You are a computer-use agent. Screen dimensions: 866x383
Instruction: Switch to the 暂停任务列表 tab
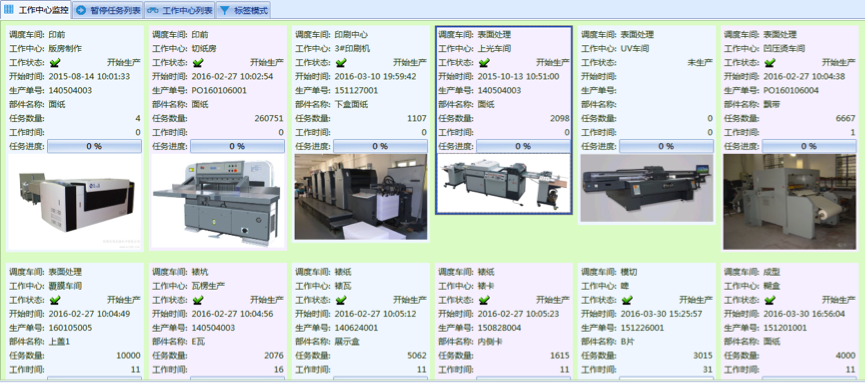coord(108,10)
